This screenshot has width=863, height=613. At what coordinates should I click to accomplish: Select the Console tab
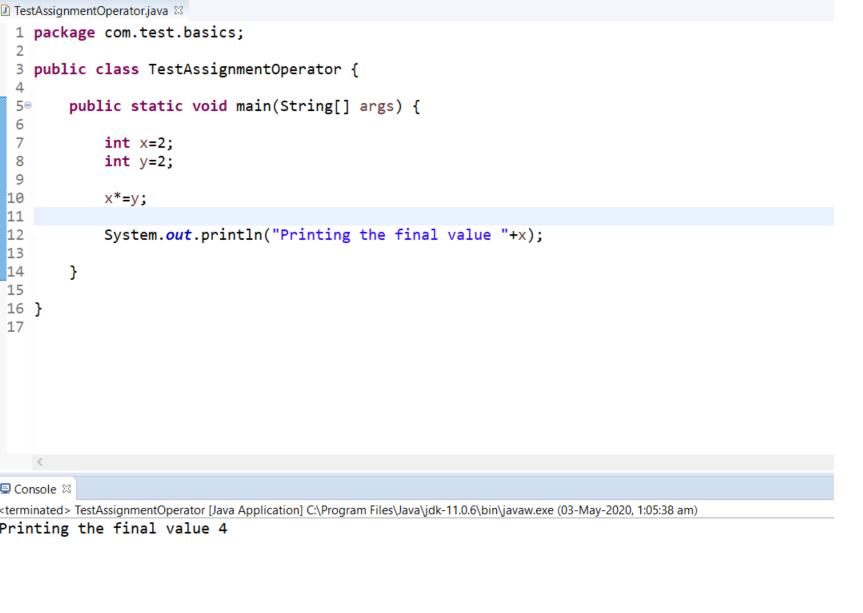pyautogui.click(x=35, y=489)
